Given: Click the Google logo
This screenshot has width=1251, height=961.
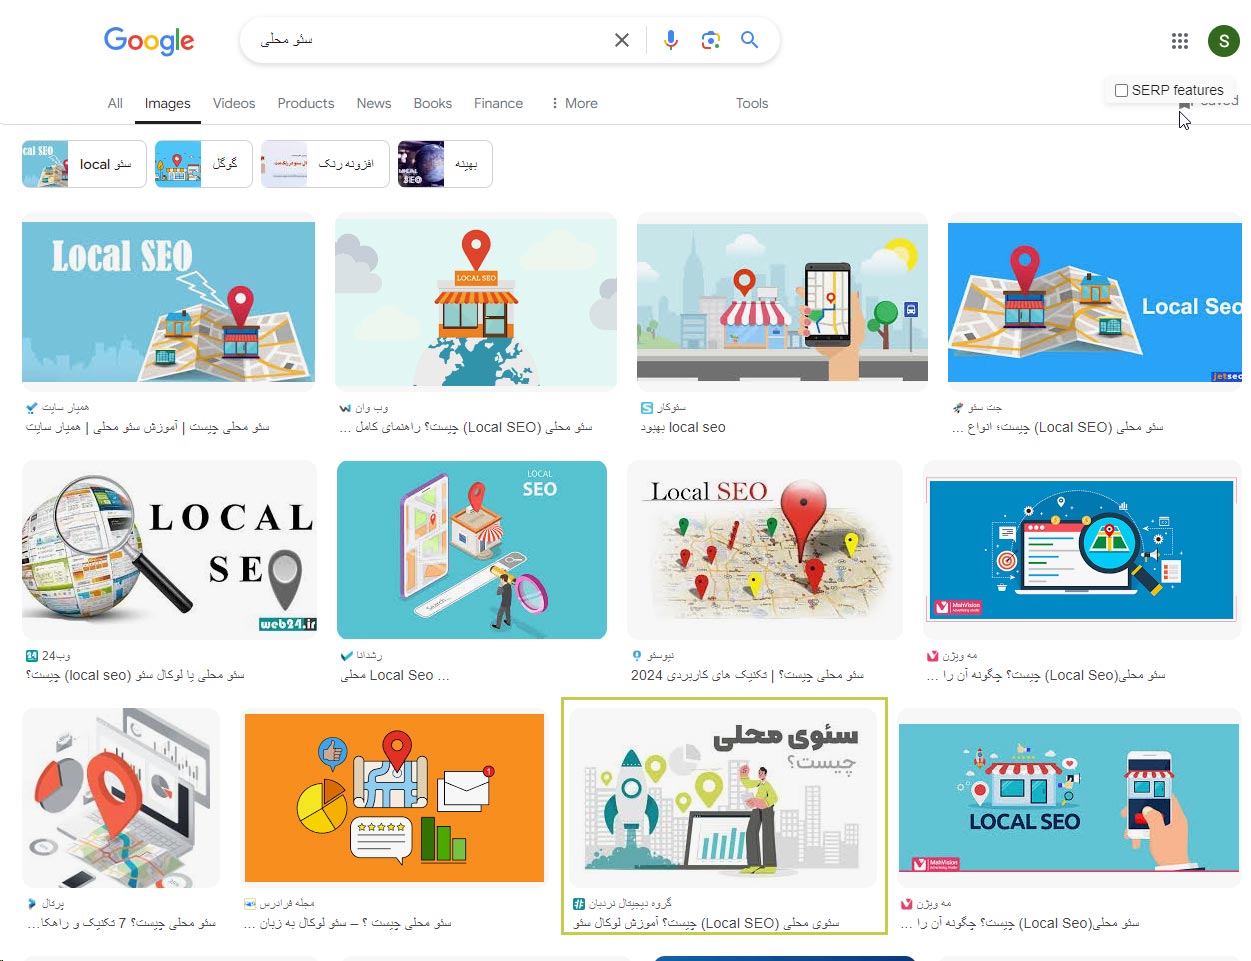Looking at the screenshot, I should point(149,40).
